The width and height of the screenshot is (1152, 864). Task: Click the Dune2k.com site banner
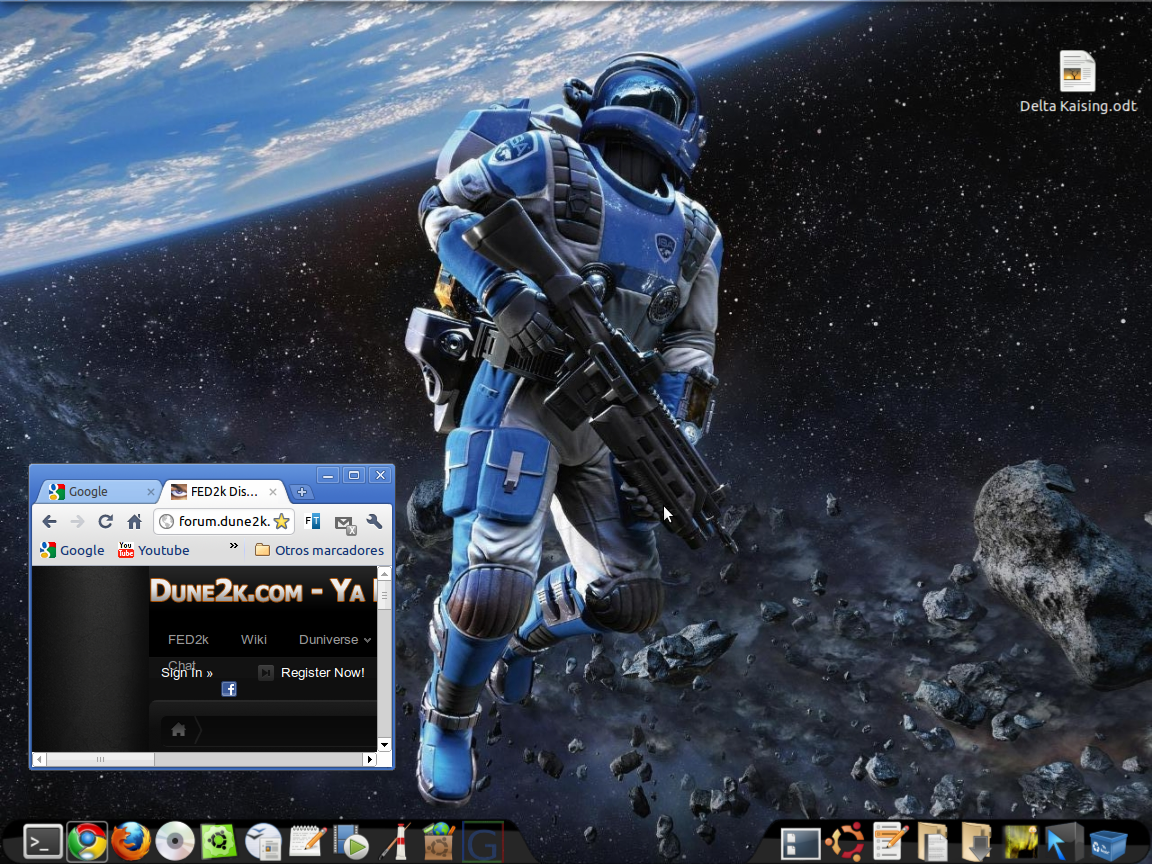click(263, 591)
